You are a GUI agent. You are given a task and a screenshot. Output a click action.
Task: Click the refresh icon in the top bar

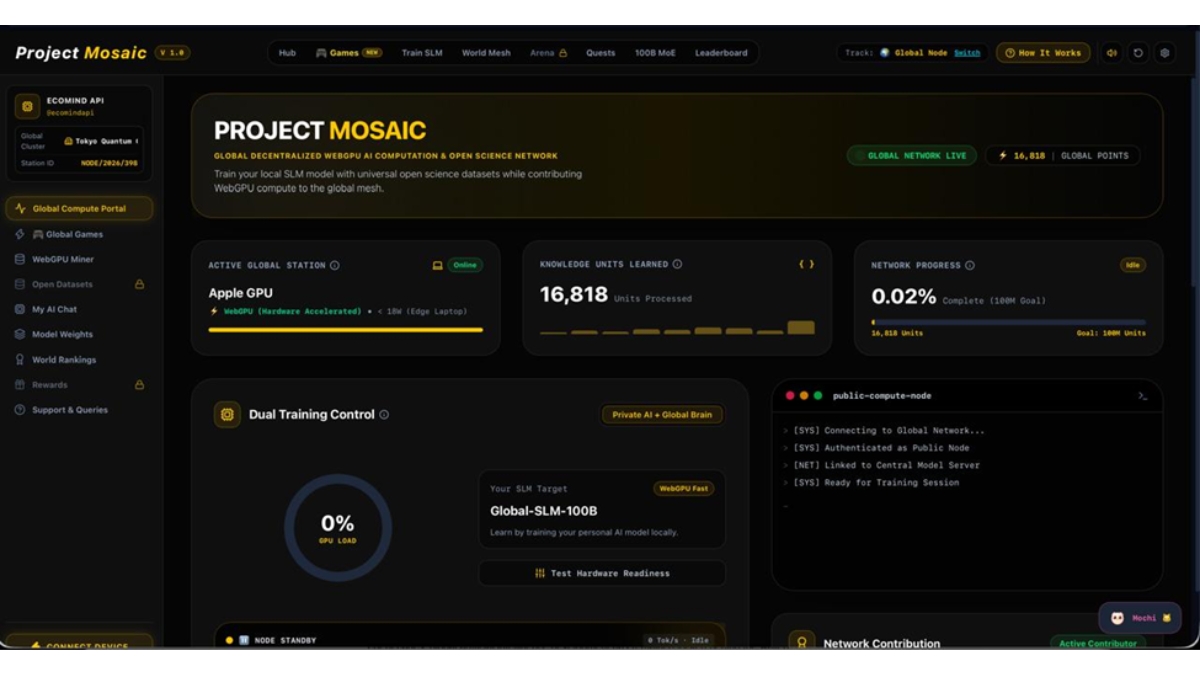click(1138, 53)
